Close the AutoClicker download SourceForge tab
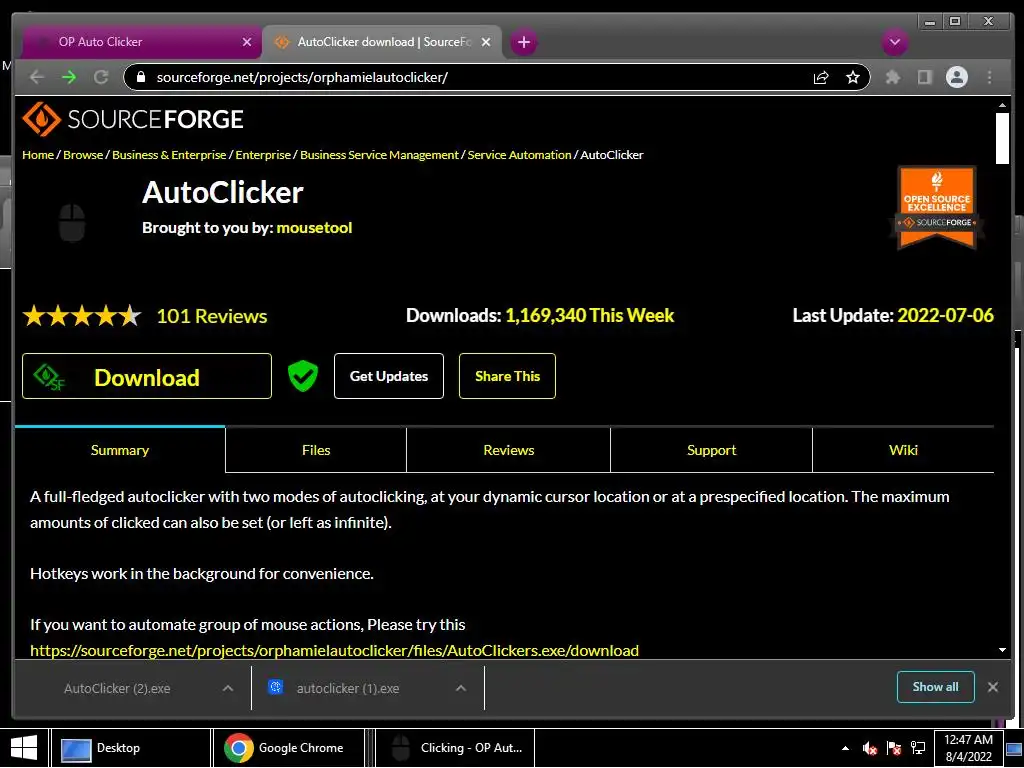The image size is (1024, 768). [x=486, y=42]
